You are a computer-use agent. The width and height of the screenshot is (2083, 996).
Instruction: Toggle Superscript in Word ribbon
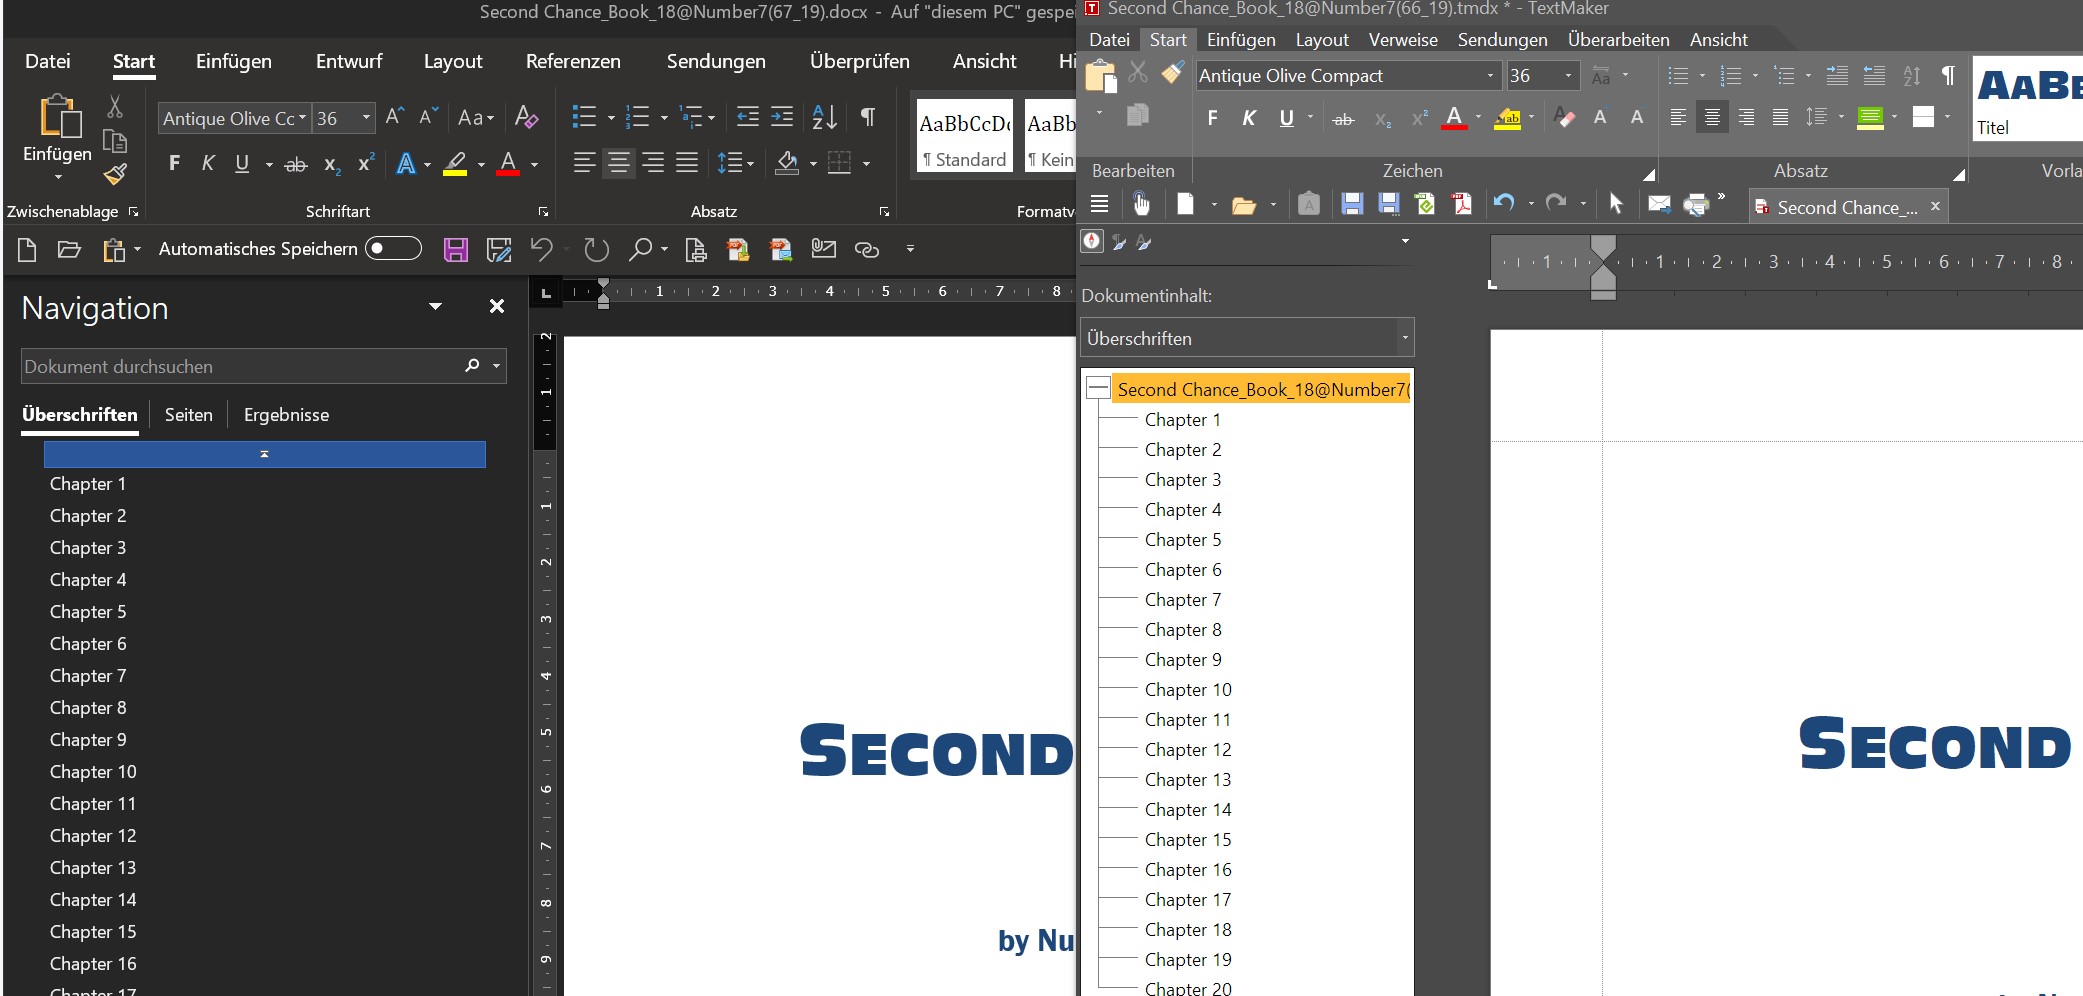click(366, 163)
